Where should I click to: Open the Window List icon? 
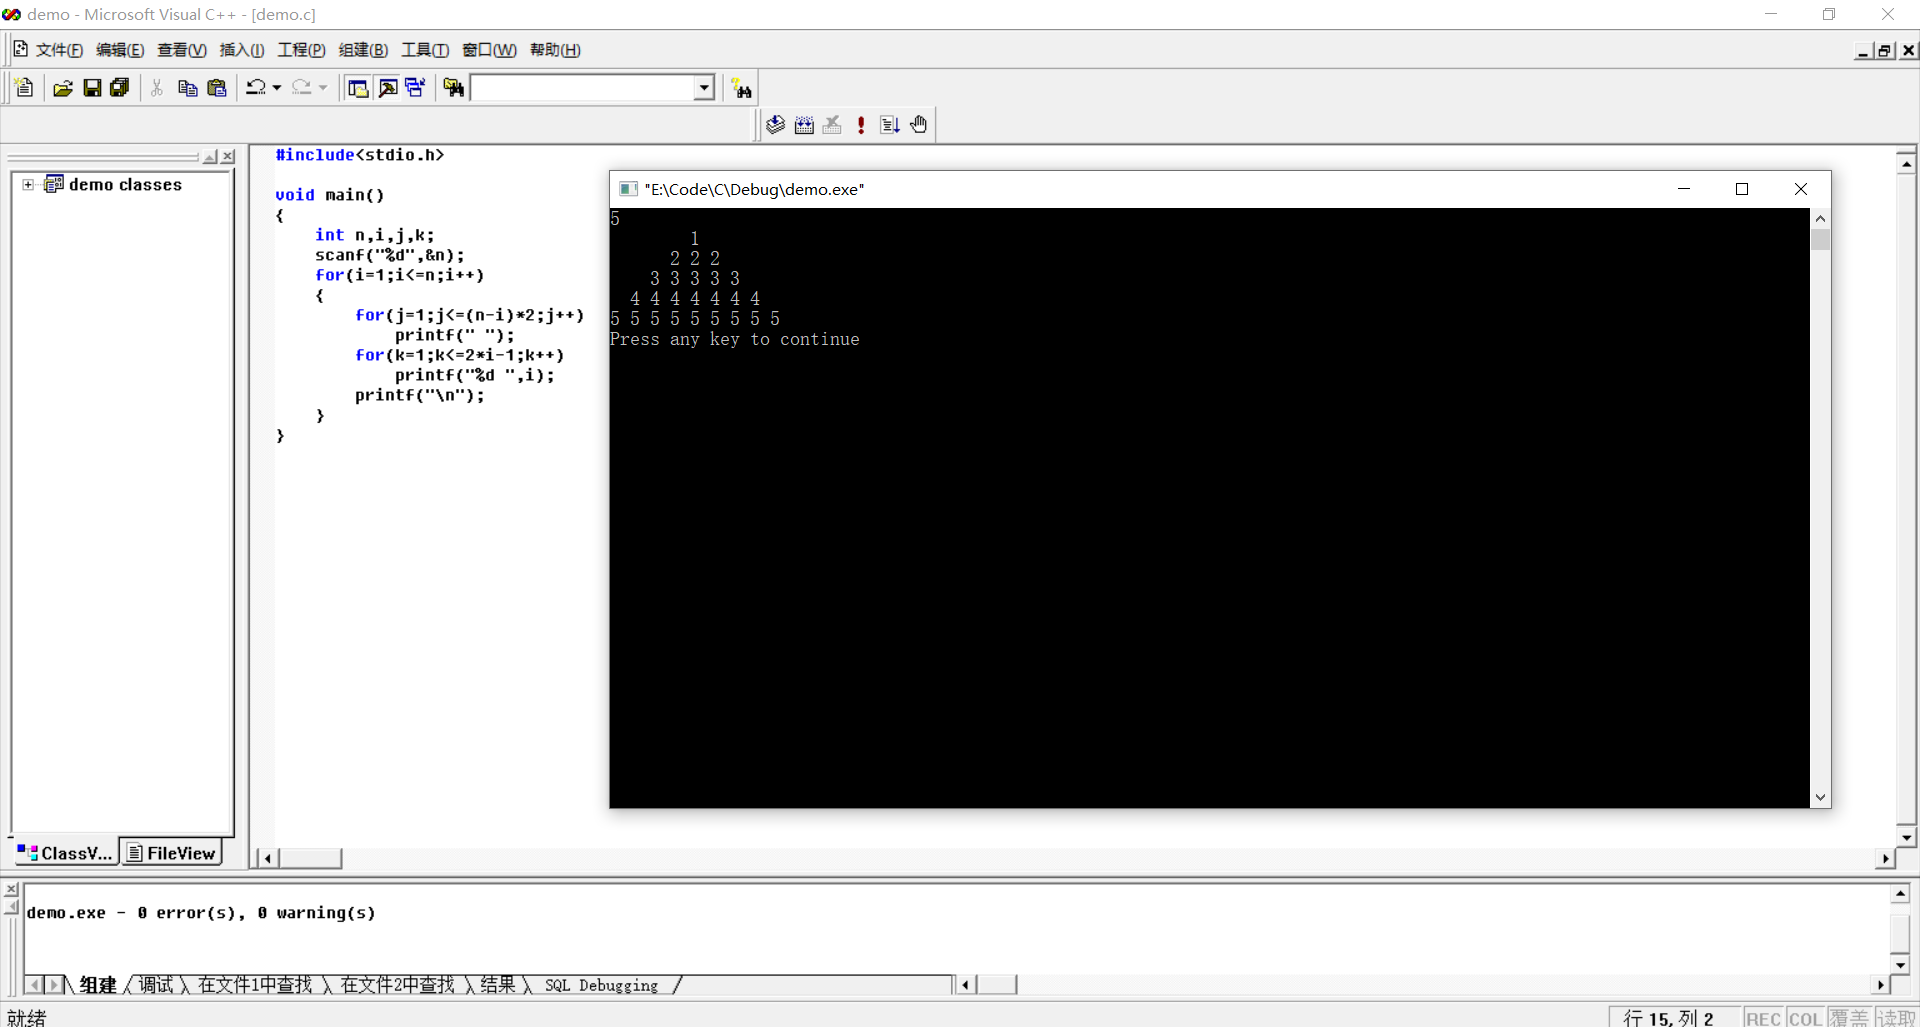[416, 88]
